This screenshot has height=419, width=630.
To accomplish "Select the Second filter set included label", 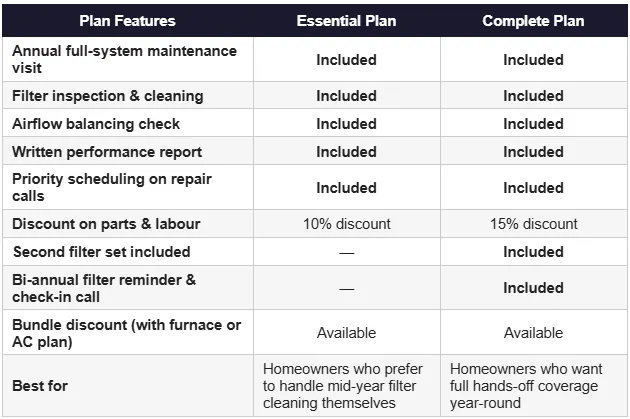I will 102,252.
